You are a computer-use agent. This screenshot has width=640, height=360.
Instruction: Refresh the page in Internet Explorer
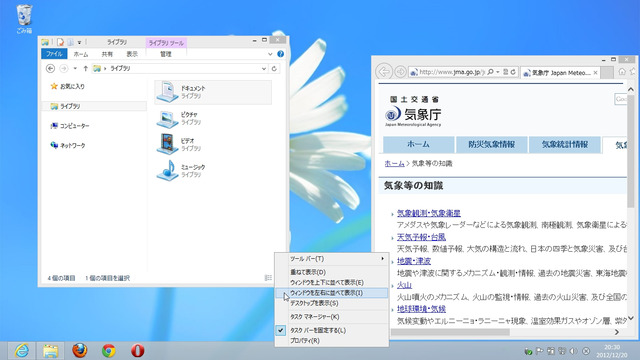click(513, 72)
